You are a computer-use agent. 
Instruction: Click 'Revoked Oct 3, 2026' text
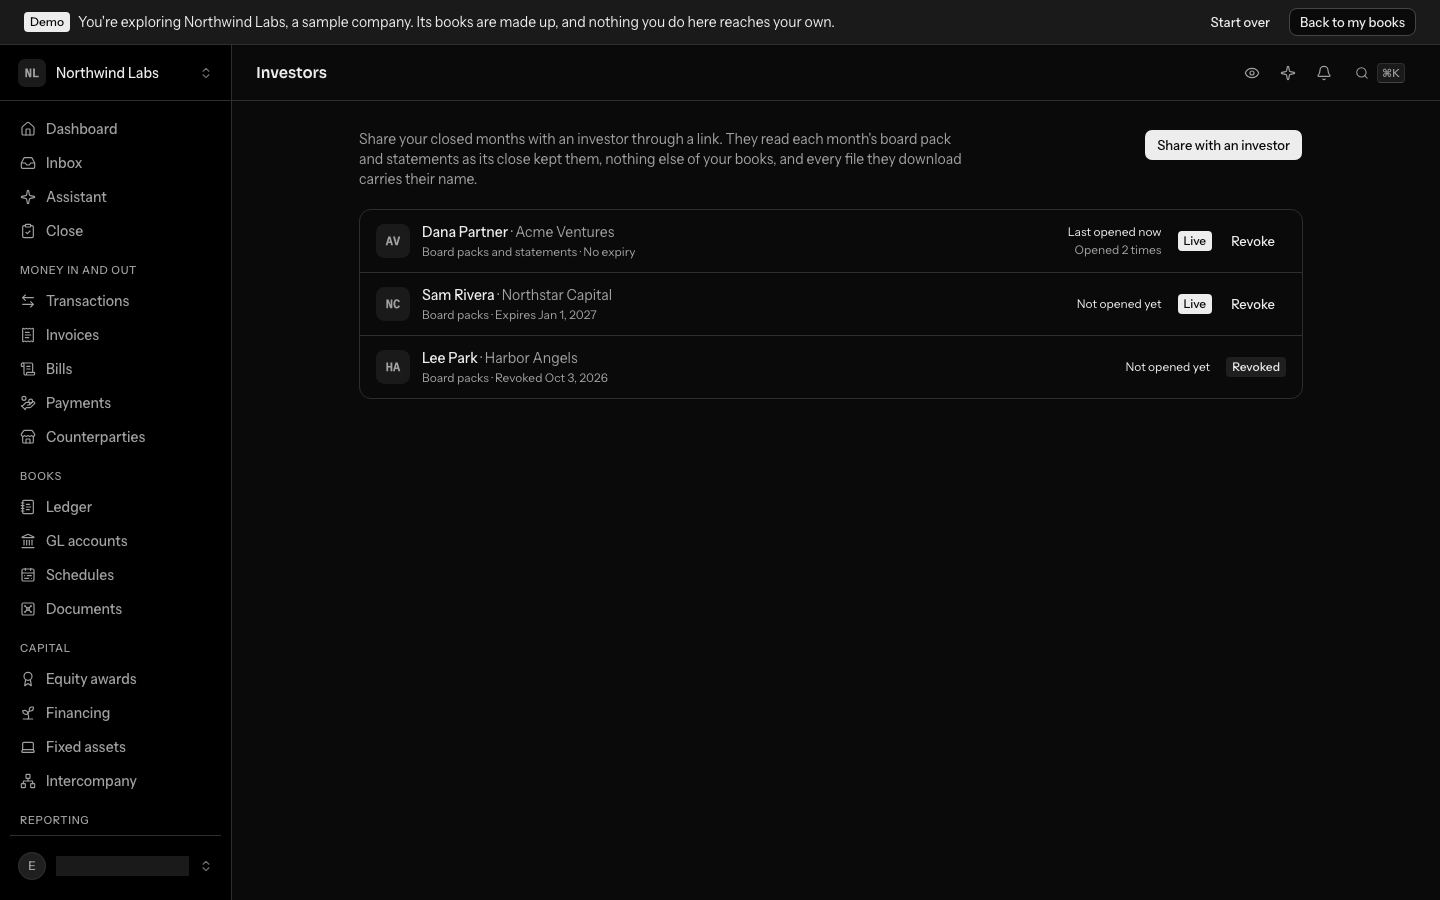coord(551,378)
